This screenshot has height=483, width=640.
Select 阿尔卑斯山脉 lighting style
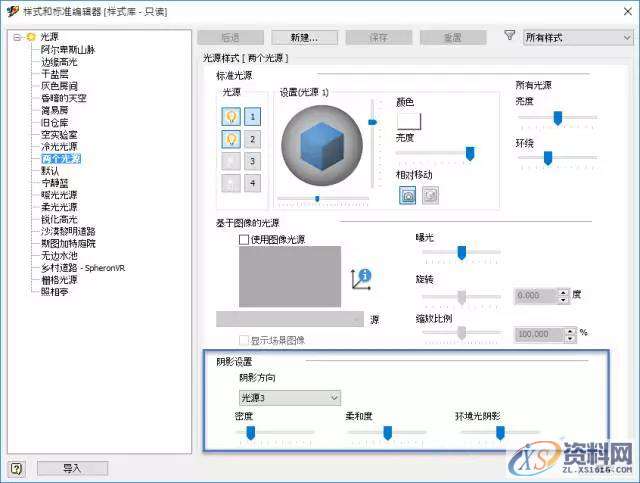(68, 50)
